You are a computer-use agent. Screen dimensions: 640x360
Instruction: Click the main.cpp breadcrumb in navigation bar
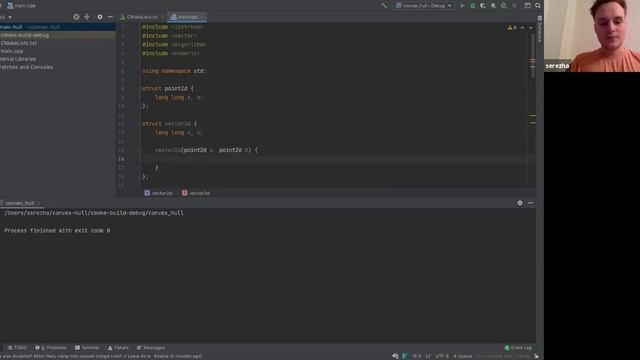coord(21,6)
